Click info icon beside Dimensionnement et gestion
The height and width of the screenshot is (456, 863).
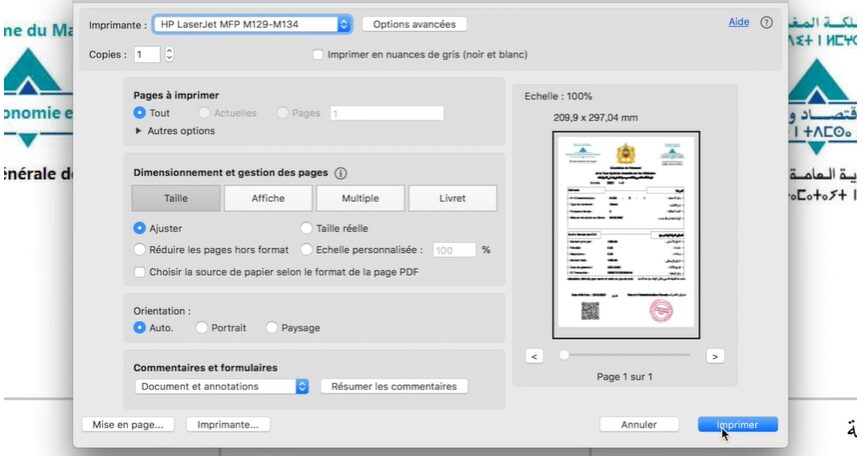click(x=341, y=173)
